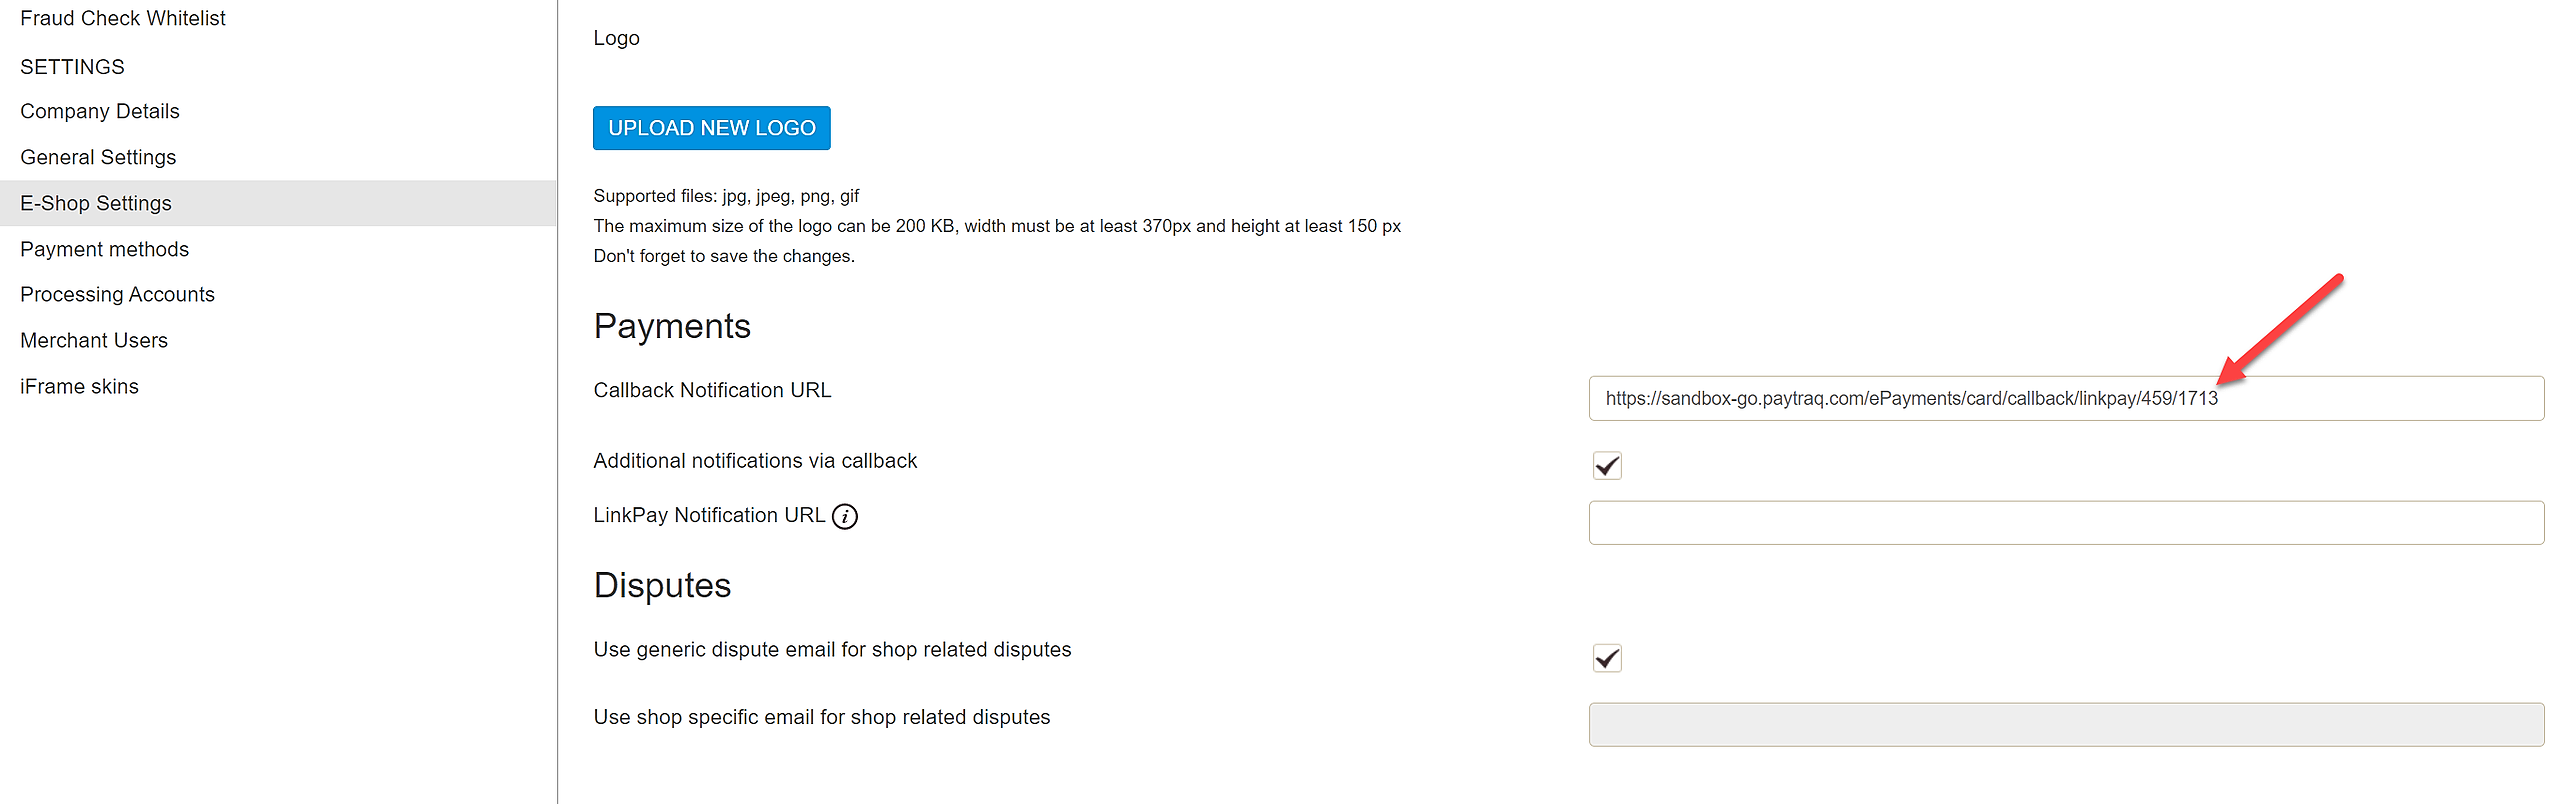Click the Payments section heading

(672, 326)
